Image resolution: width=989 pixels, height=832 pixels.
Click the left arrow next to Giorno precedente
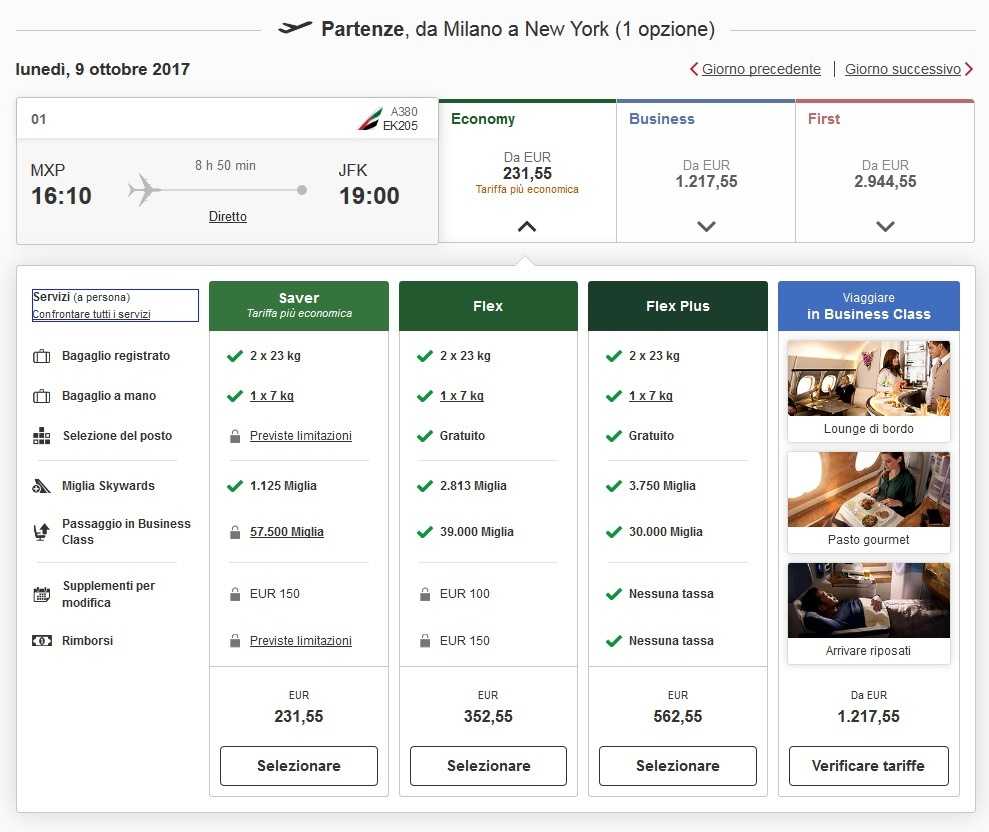coord(694,69)
